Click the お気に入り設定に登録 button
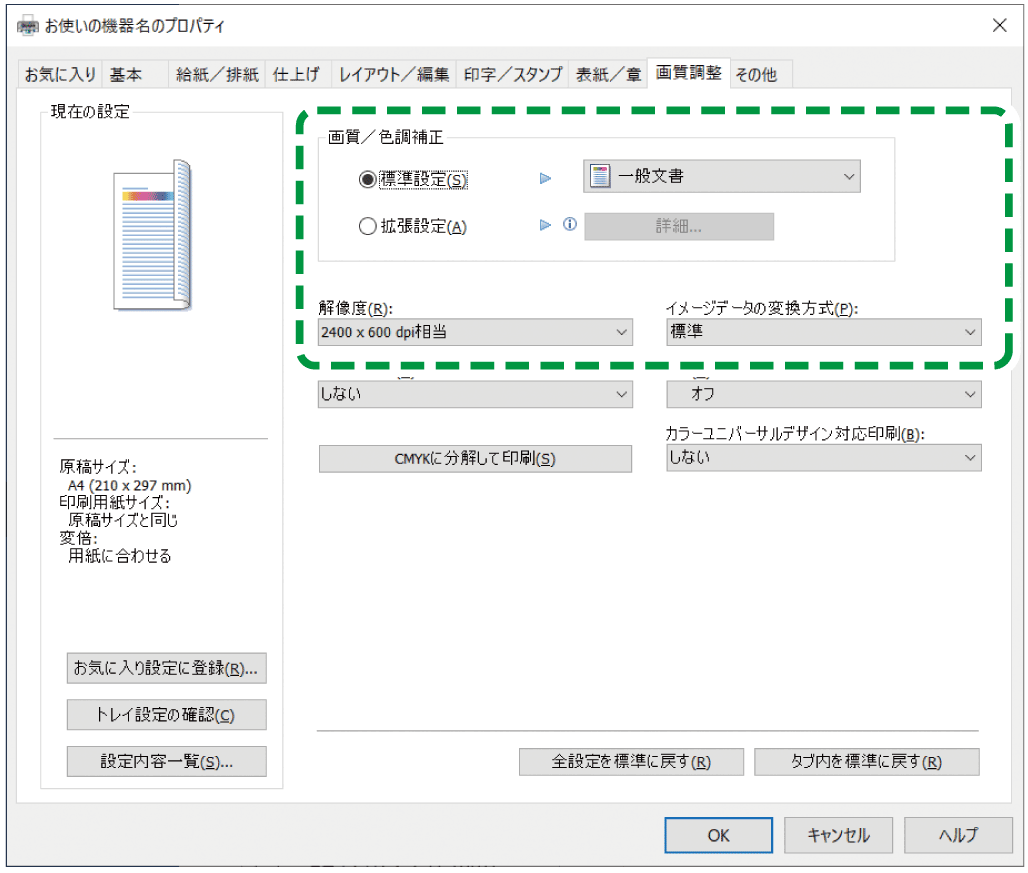Image resolution: width=1028 pixels, height=873 pixels. (166, 668)
